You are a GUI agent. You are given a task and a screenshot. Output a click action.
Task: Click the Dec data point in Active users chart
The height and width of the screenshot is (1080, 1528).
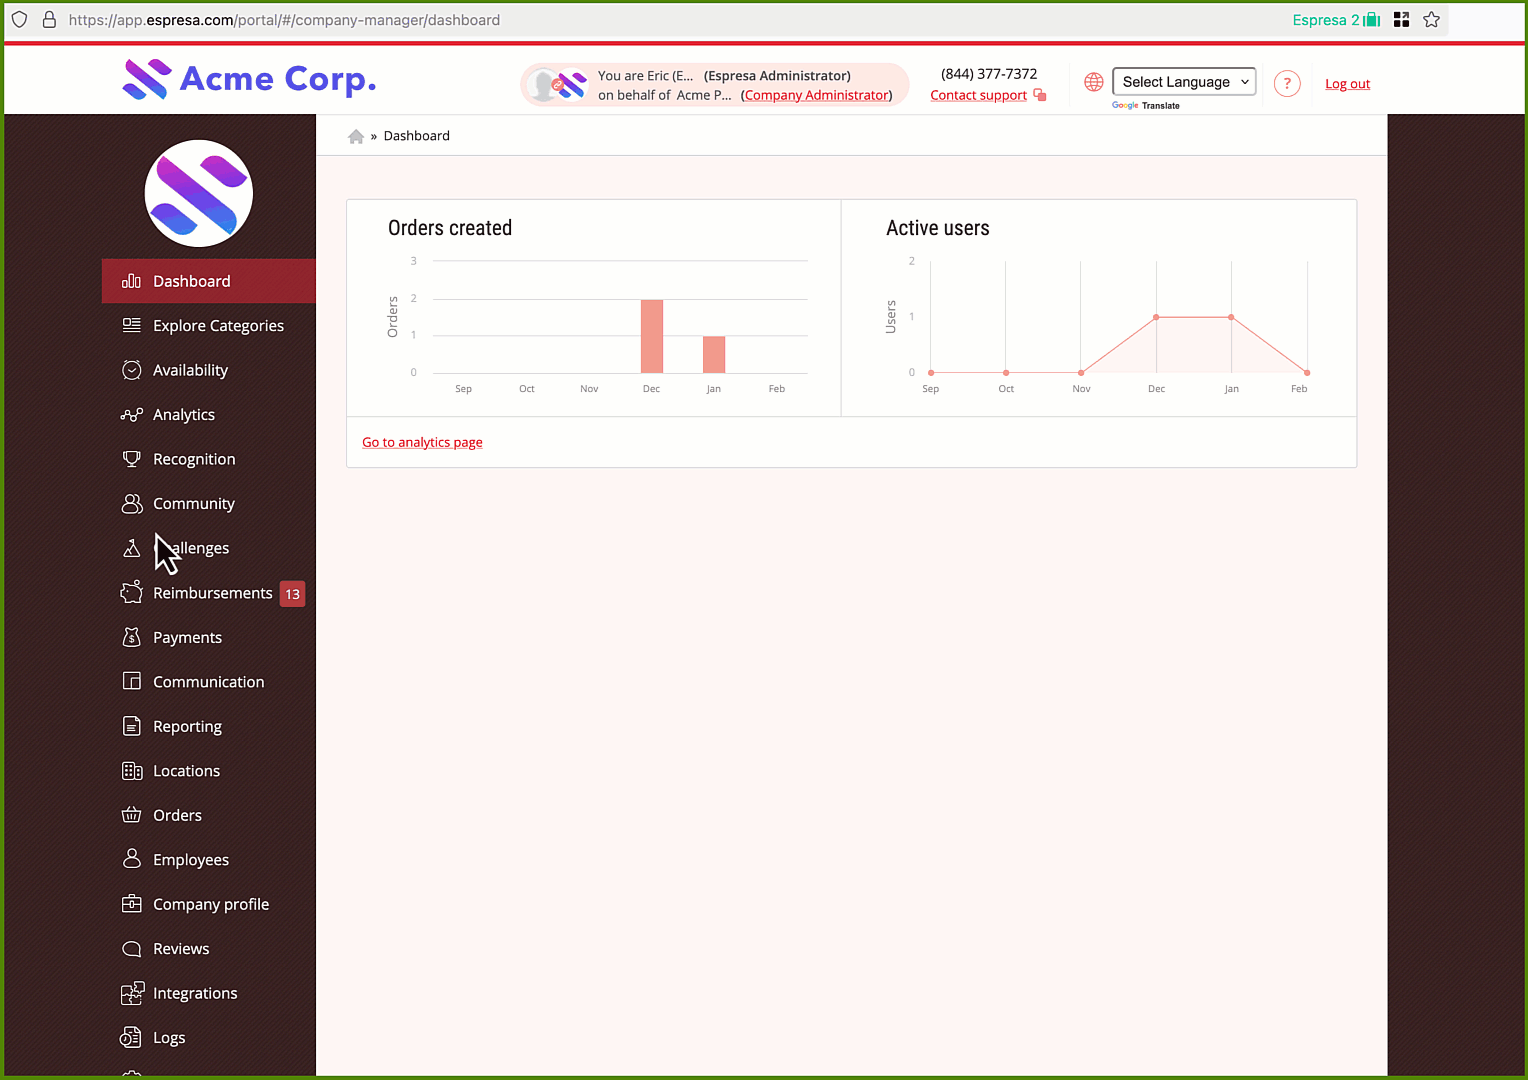coord(1156,317)
